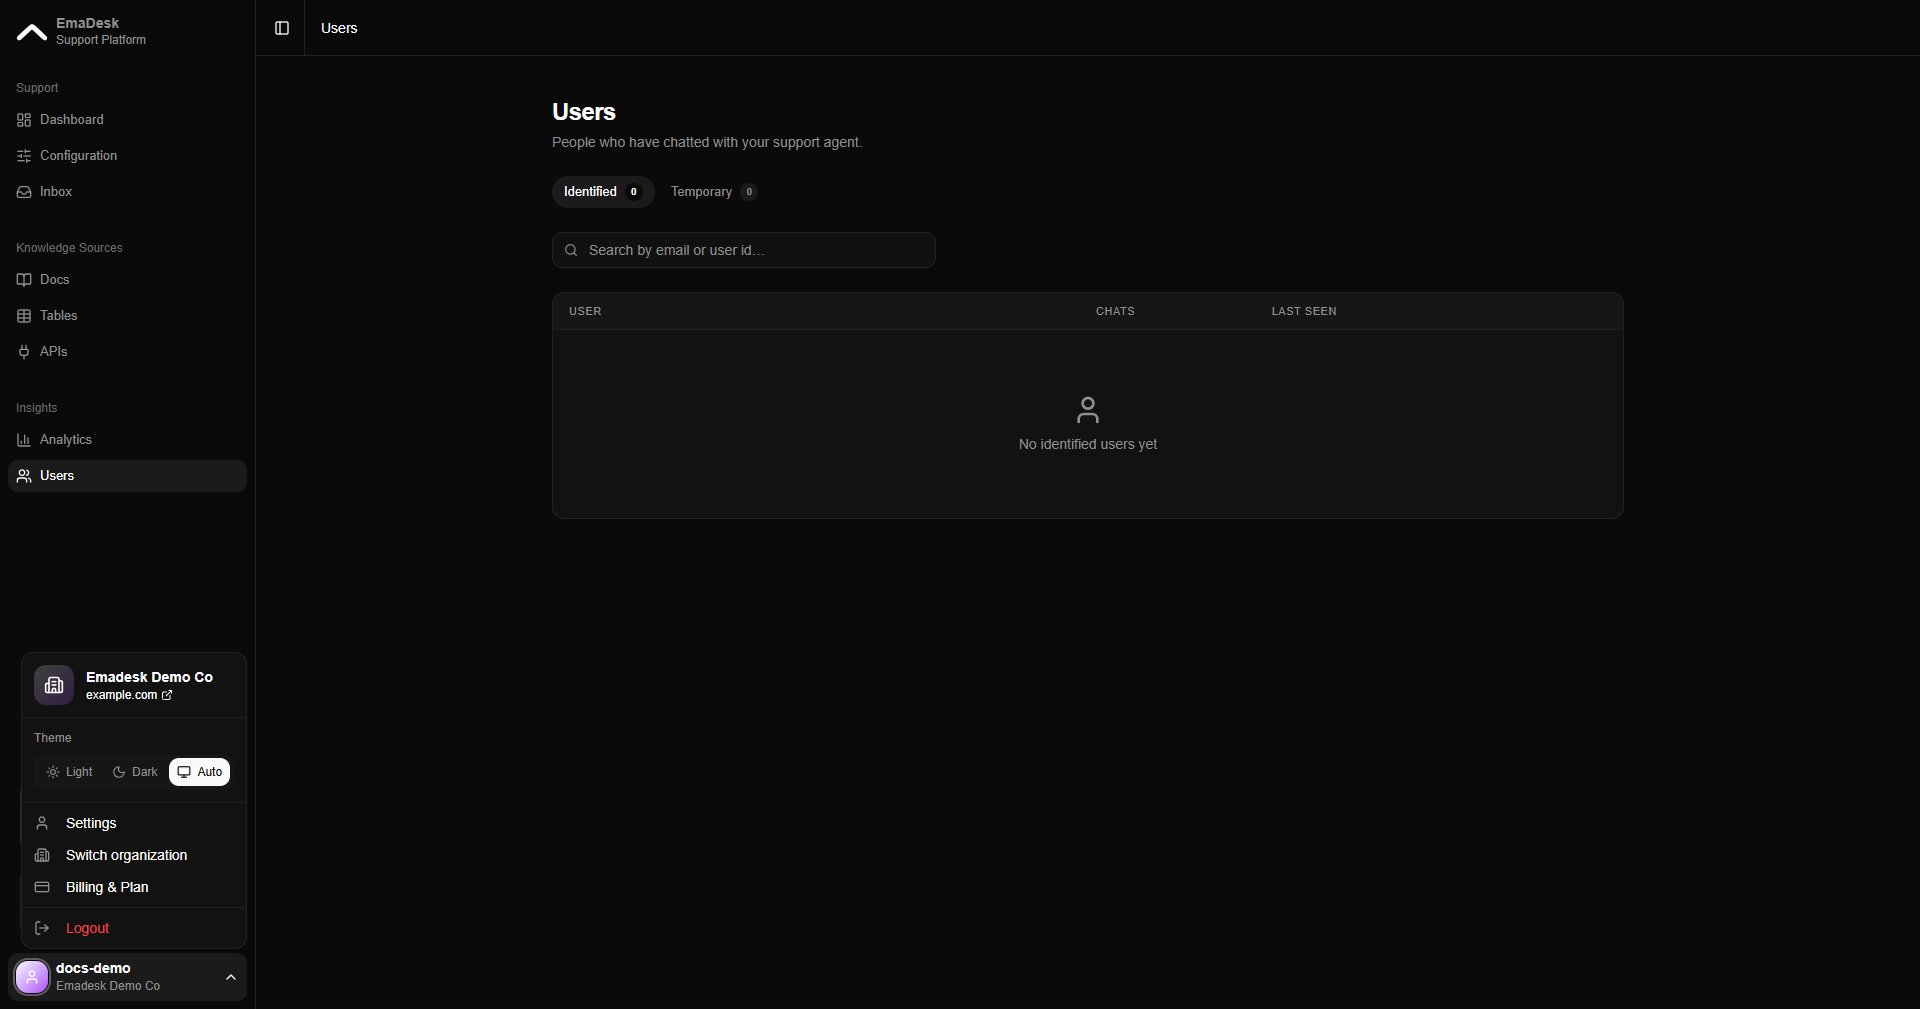Click the red Logout option
The width and height of the screenshot is (1920, 1009).
133,928
